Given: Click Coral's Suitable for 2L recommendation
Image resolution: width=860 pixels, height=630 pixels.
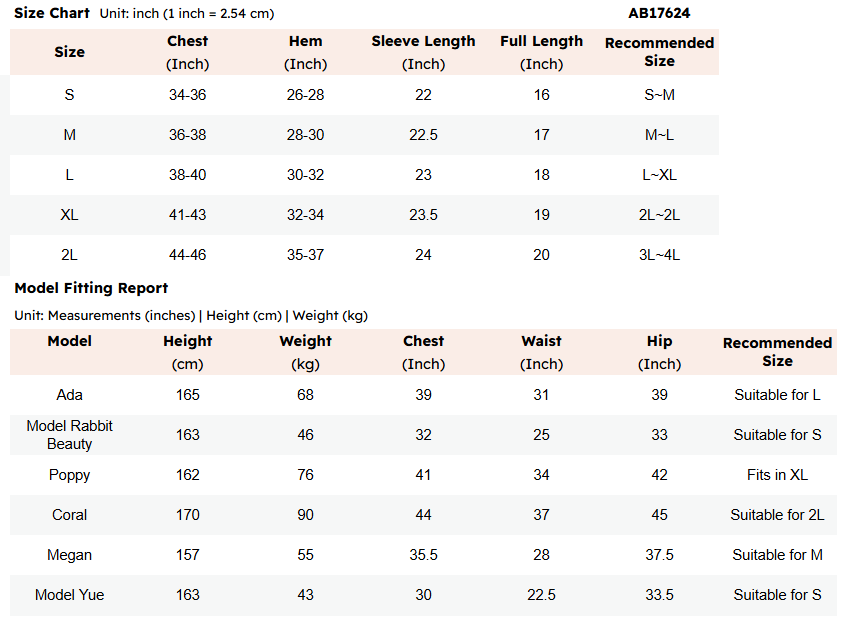Looking at the screenshot, I should (777, 515).
